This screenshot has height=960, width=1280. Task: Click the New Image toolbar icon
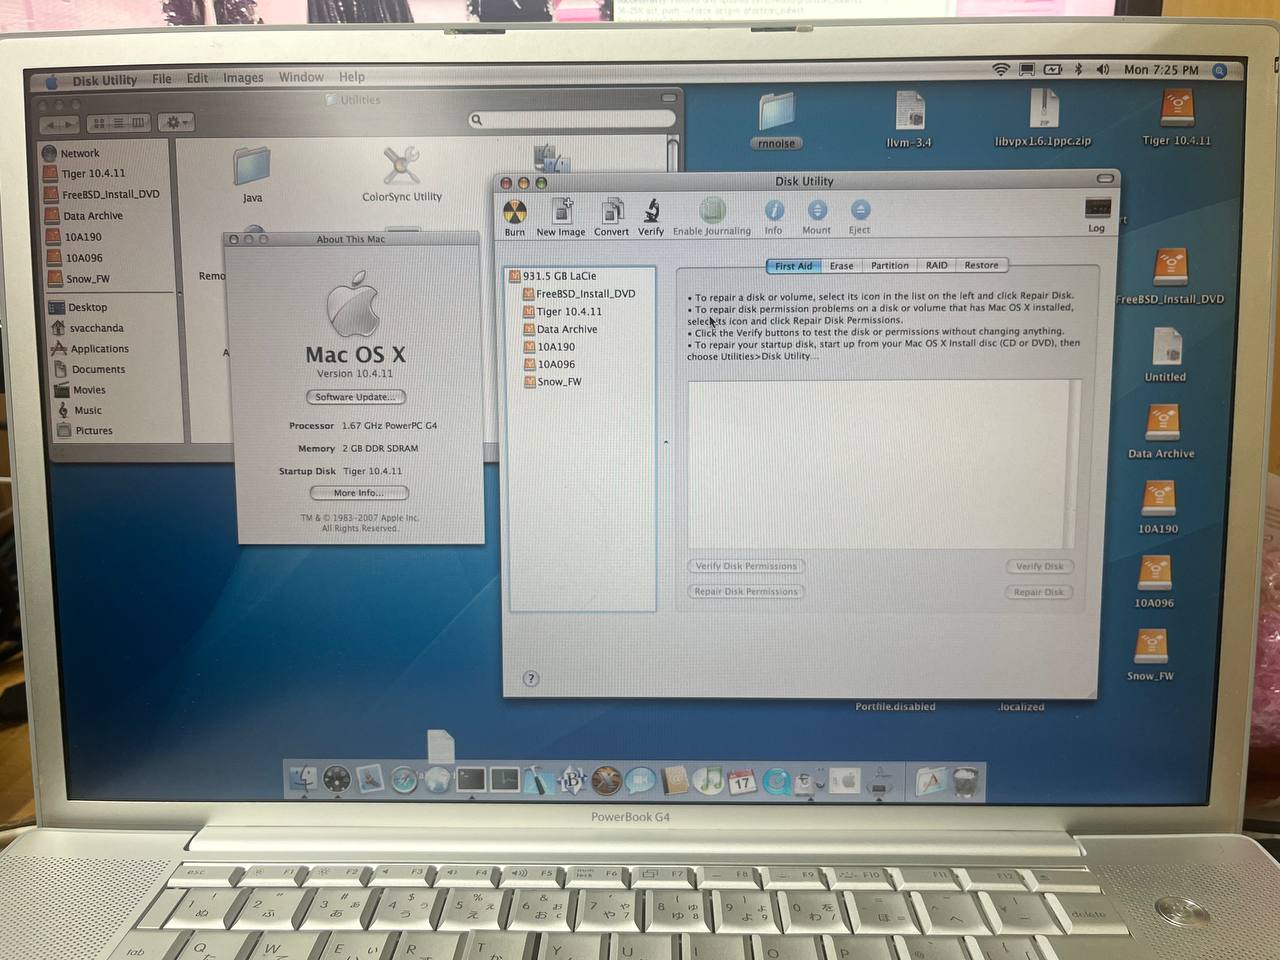click(562, 211)
